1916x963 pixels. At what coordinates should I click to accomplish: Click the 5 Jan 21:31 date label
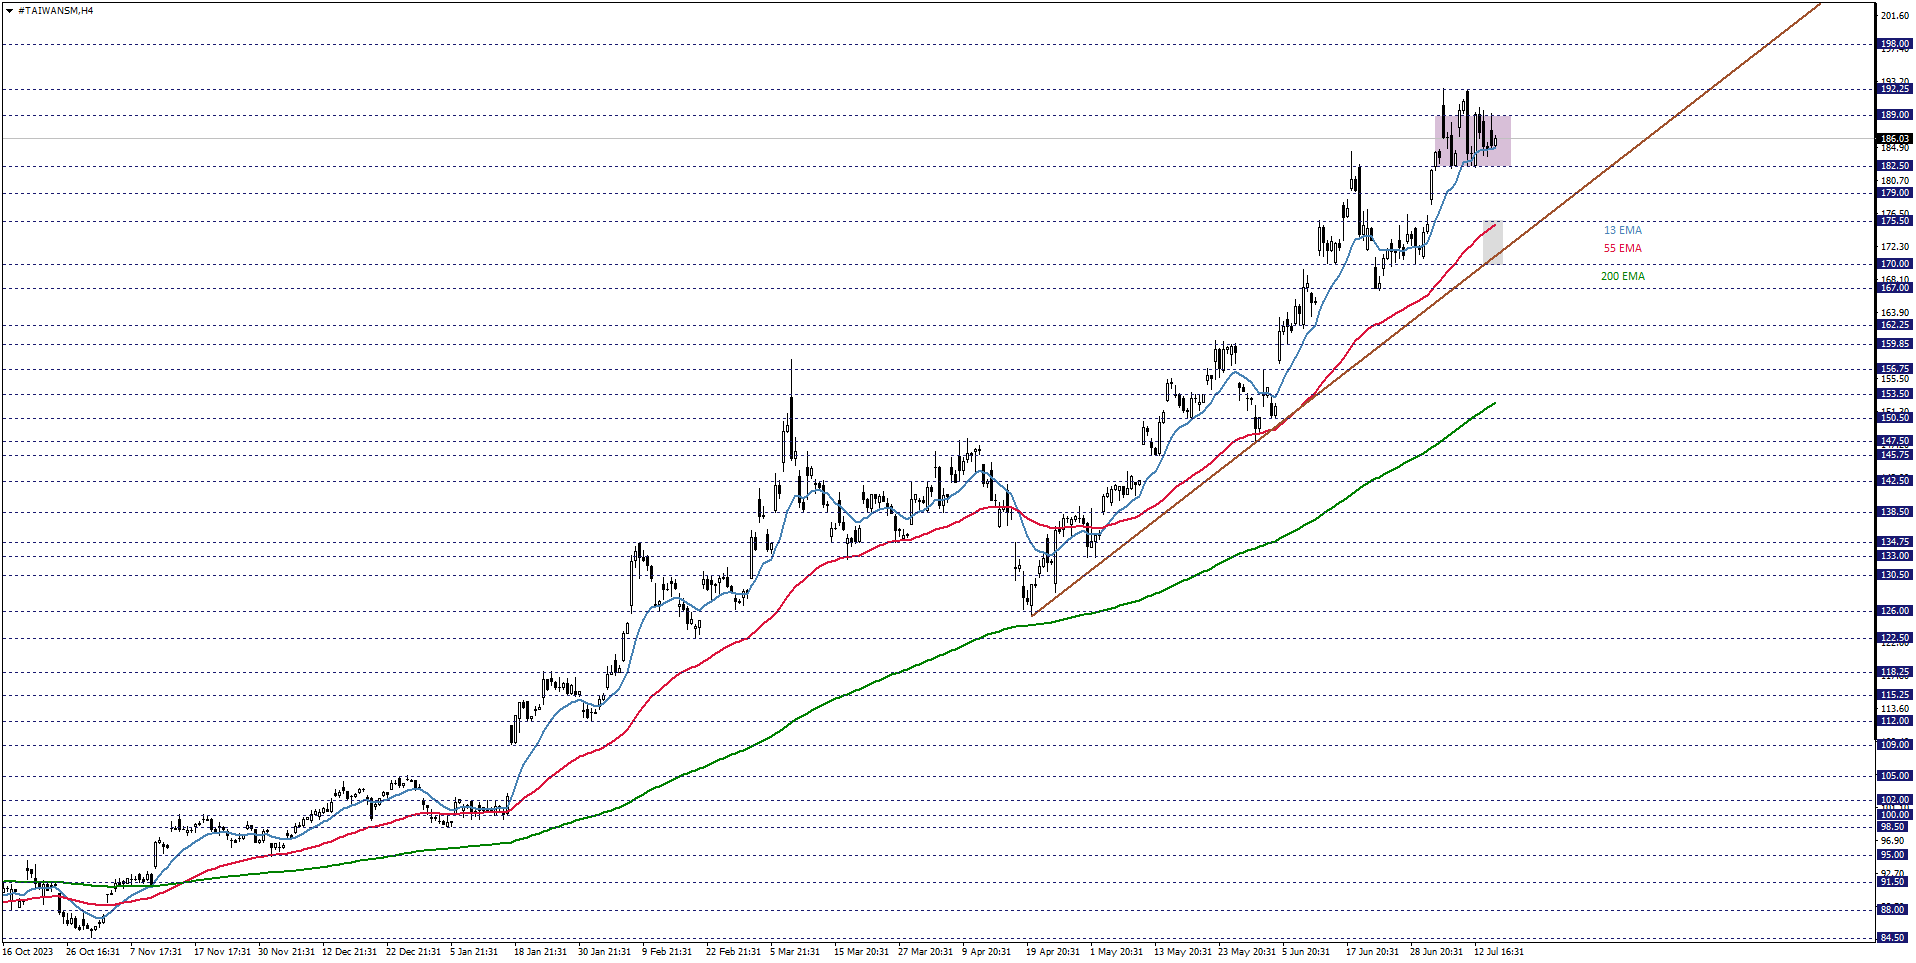click(474, 952)
